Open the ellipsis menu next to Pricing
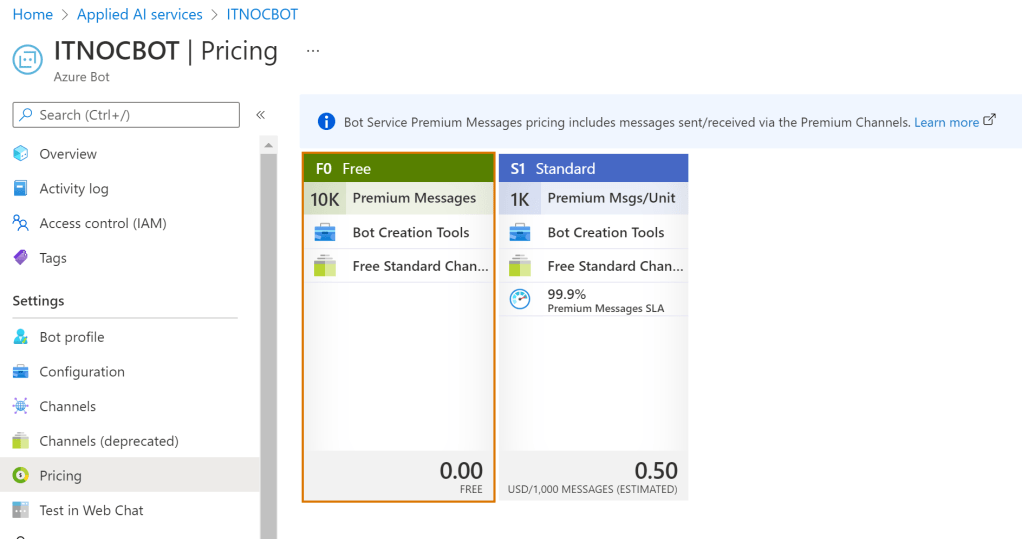The image size is (1022, 539). tap(313, 50)
